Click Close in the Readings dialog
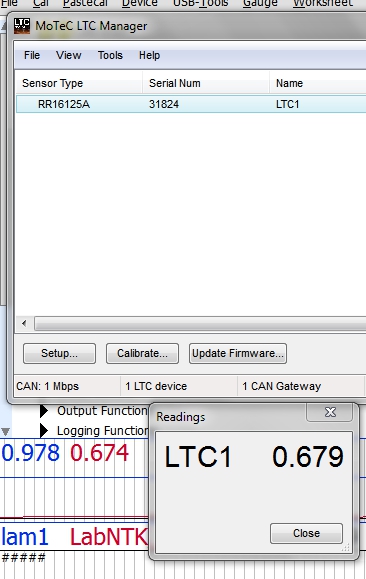This screenshot has height=579, width=366. coord(307,533)
